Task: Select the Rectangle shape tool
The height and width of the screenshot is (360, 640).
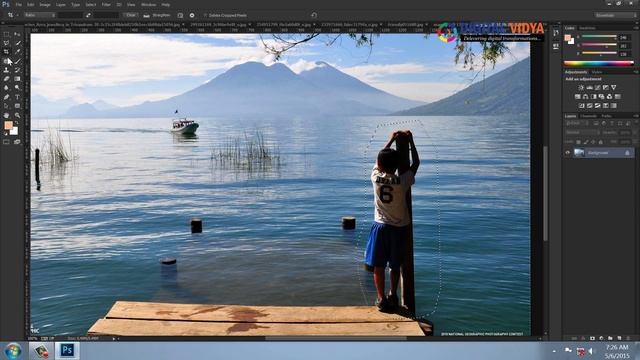Action: pyautogui.click(x=17, y=106)
